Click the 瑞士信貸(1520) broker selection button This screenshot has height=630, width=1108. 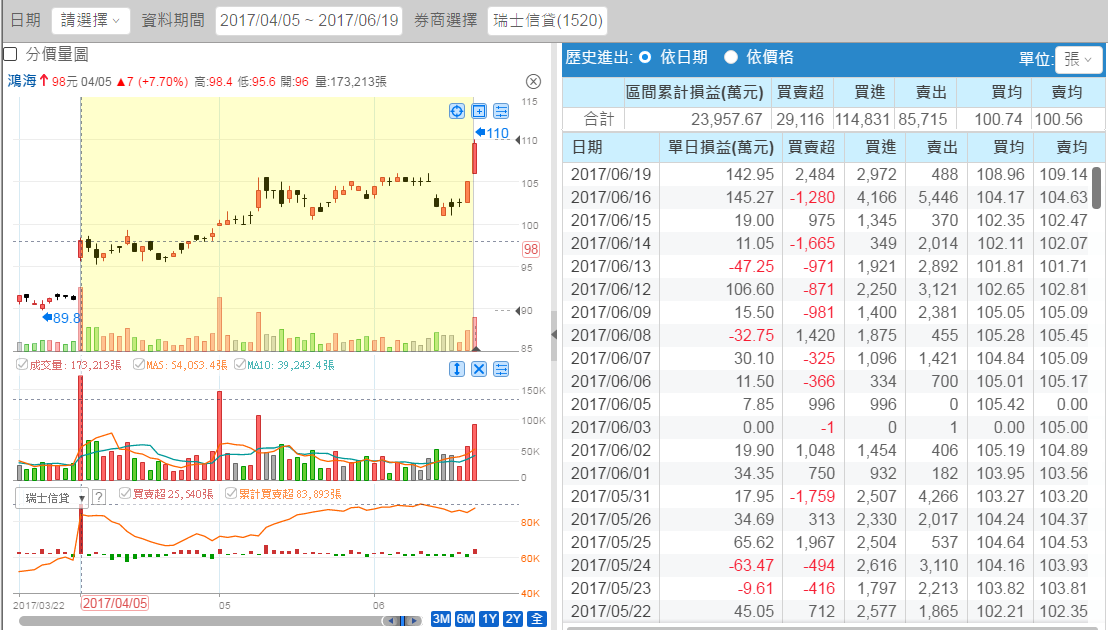(x=547, y=20)
